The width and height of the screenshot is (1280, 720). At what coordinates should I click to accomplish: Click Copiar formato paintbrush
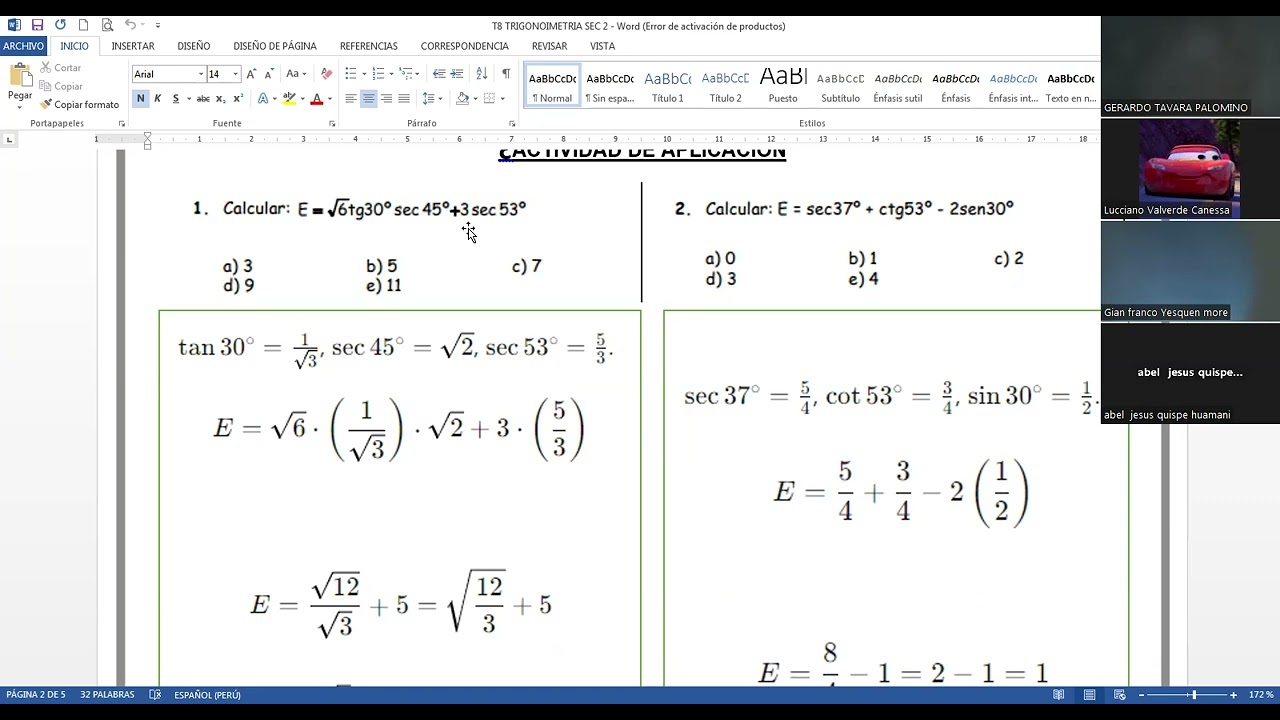coord(80,104)
